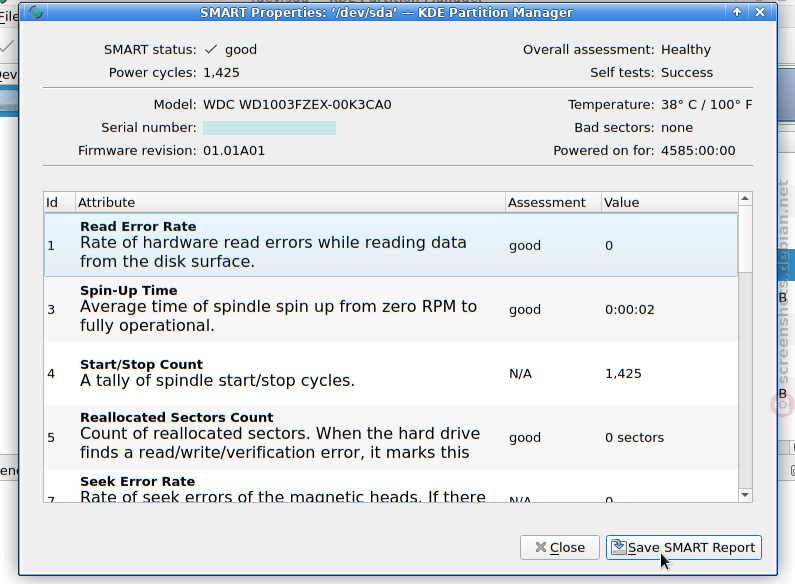795x584 pixels.
Task: Click the X in the title bar
Action: (x=760, y=12)
